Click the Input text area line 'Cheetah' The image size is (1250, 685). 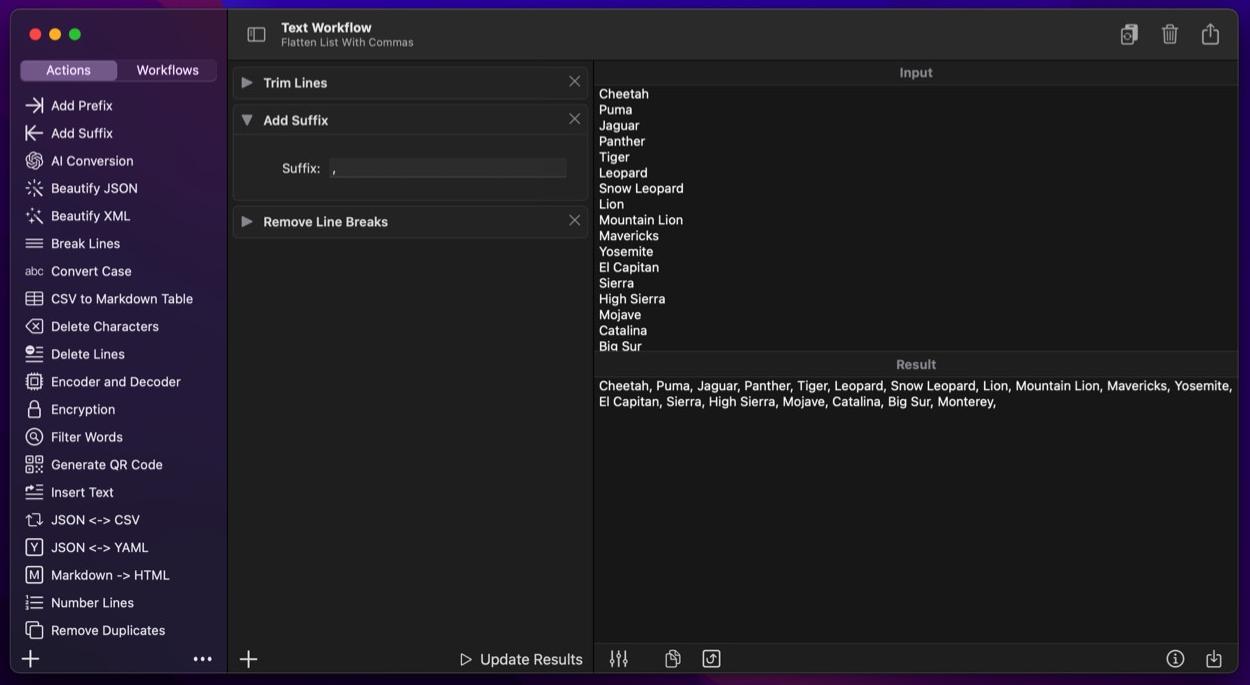point(624,94)
